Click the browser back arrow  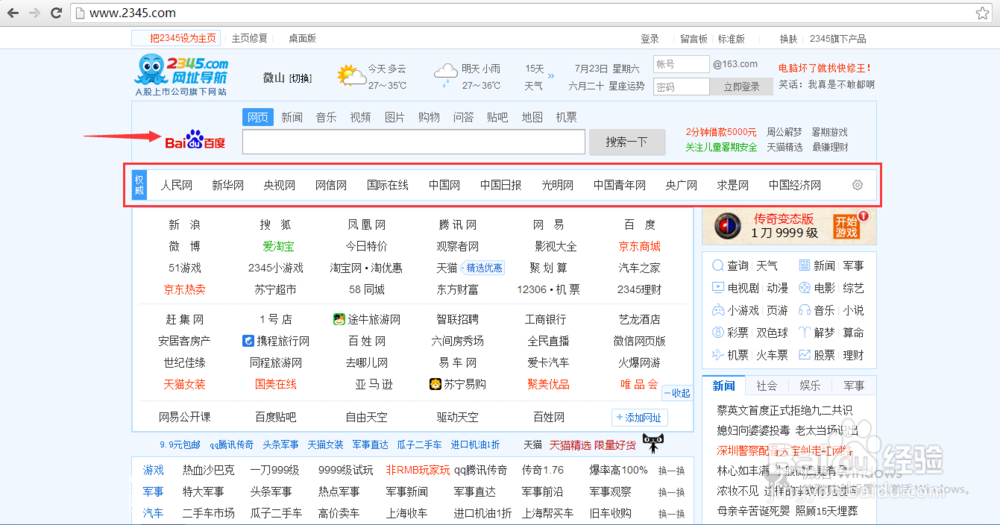click(x=13, y=13)
